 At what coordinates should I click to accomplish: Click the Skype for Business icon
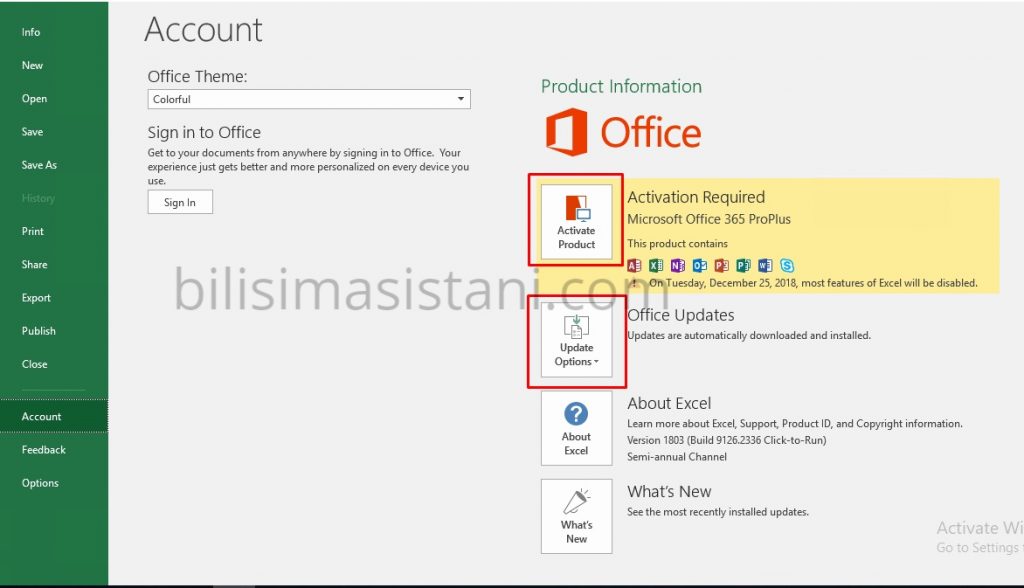tap(787, 265)
